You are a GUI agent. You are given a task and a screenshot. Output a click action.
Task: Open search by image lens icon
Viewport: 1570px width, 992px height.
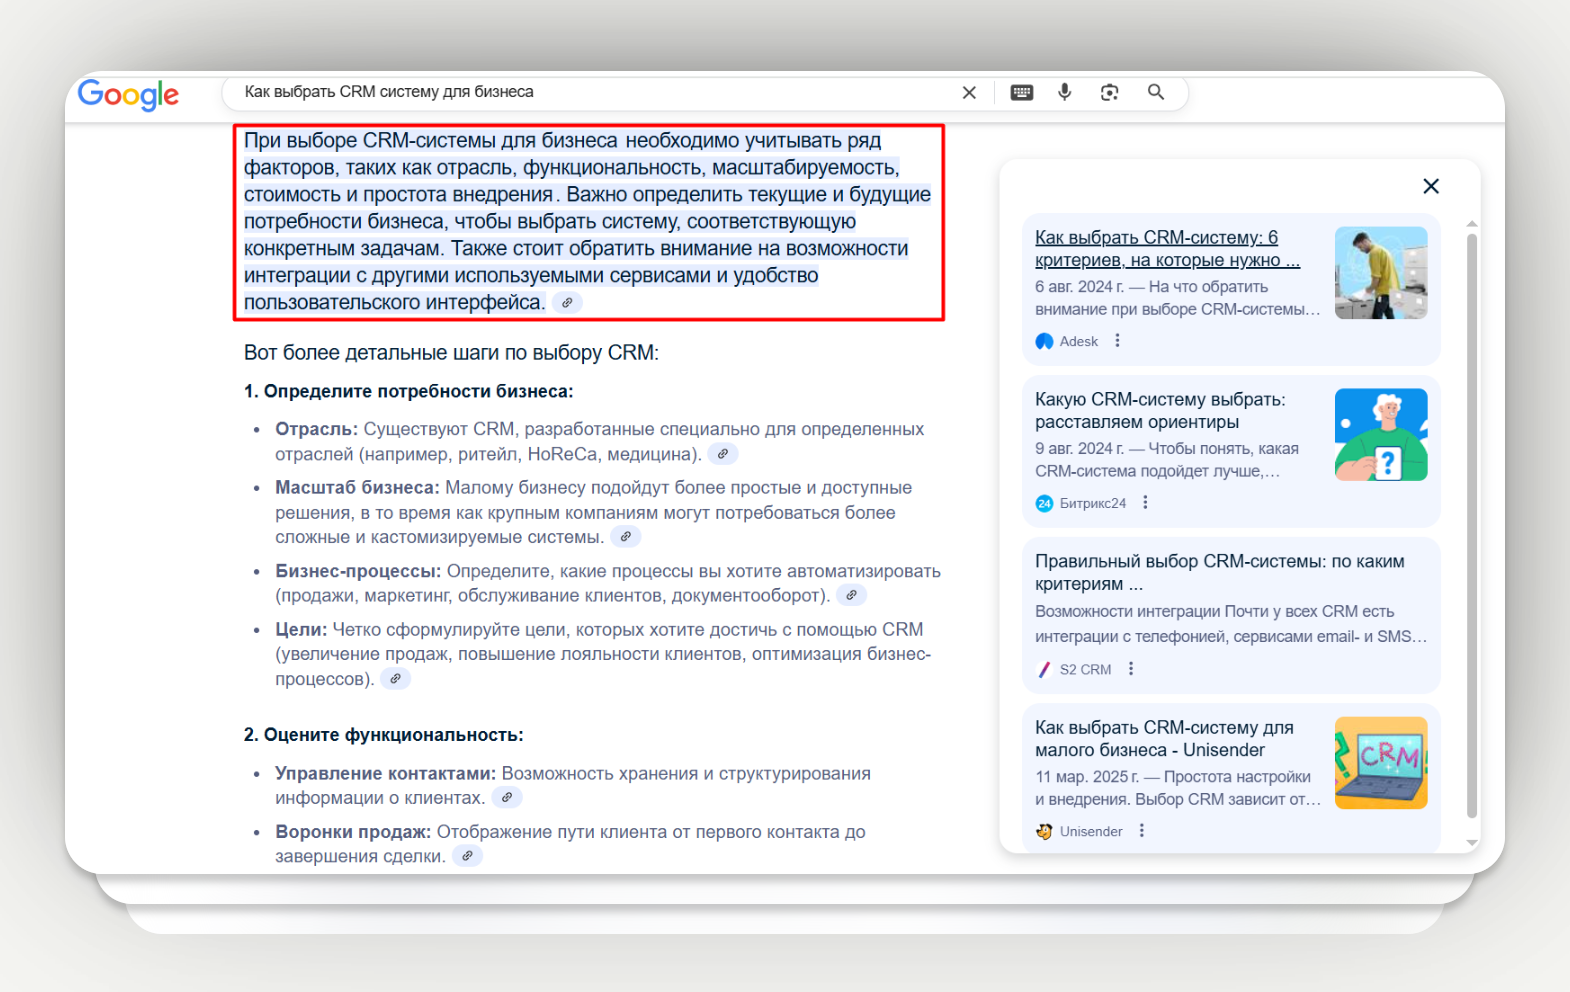1109,93
